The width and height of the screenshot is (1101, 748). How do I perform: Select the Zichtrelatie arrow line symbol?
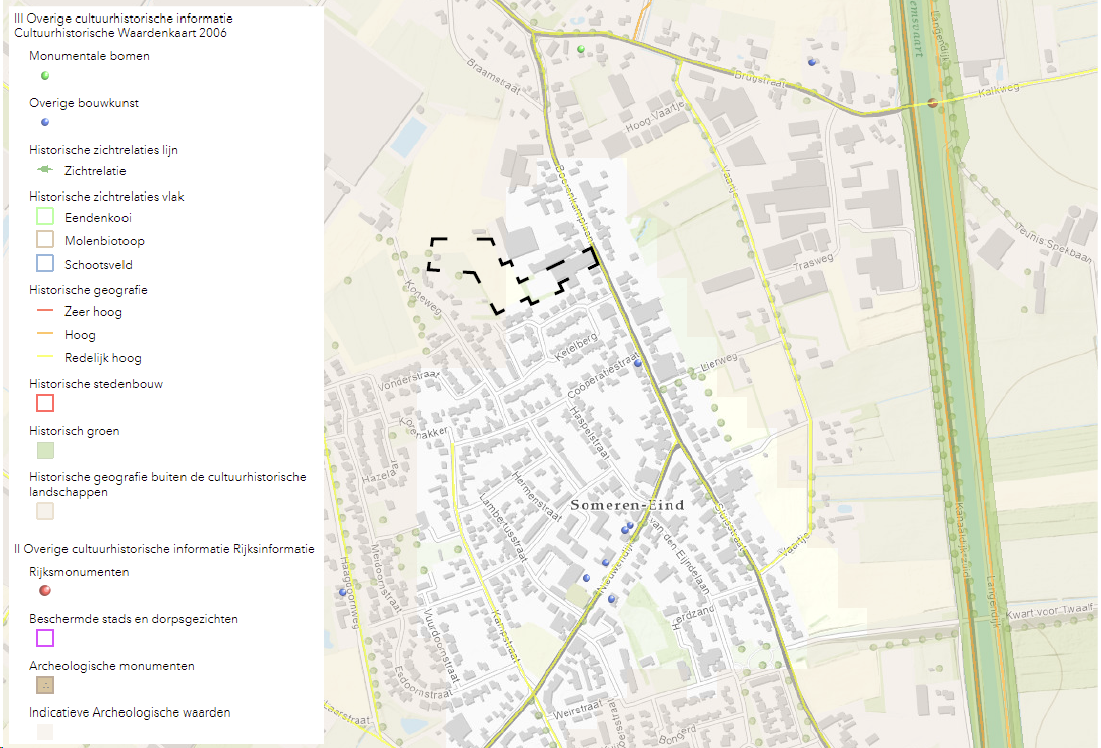point(43,170)
